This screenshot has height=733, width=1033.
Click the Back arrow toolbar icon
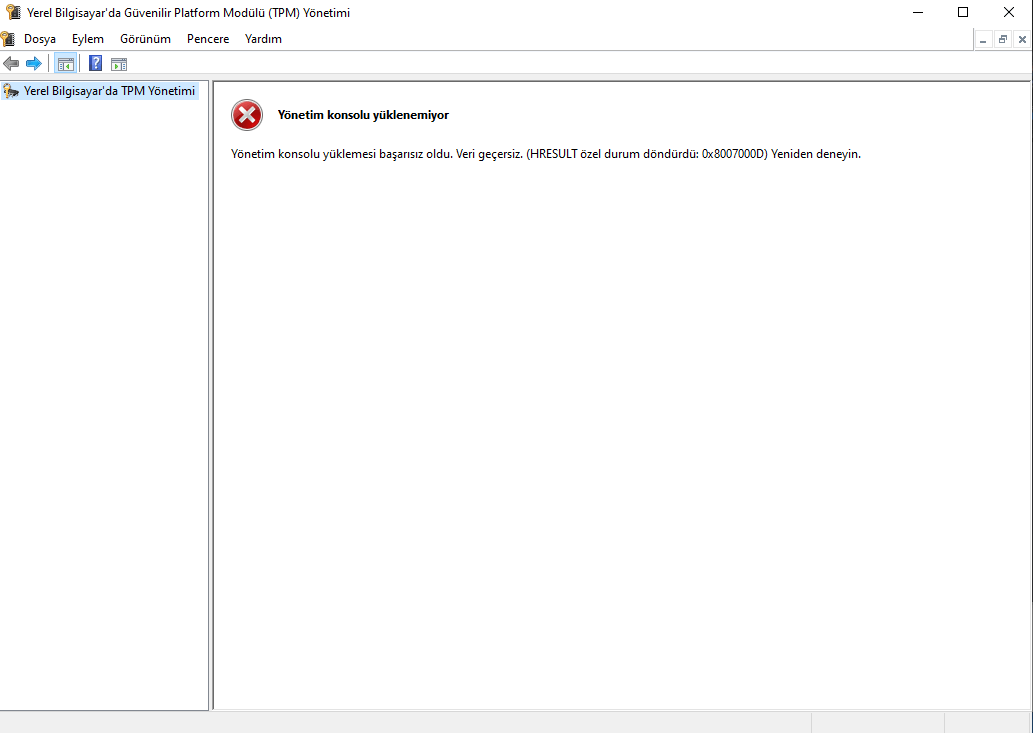tap(11, 64)
